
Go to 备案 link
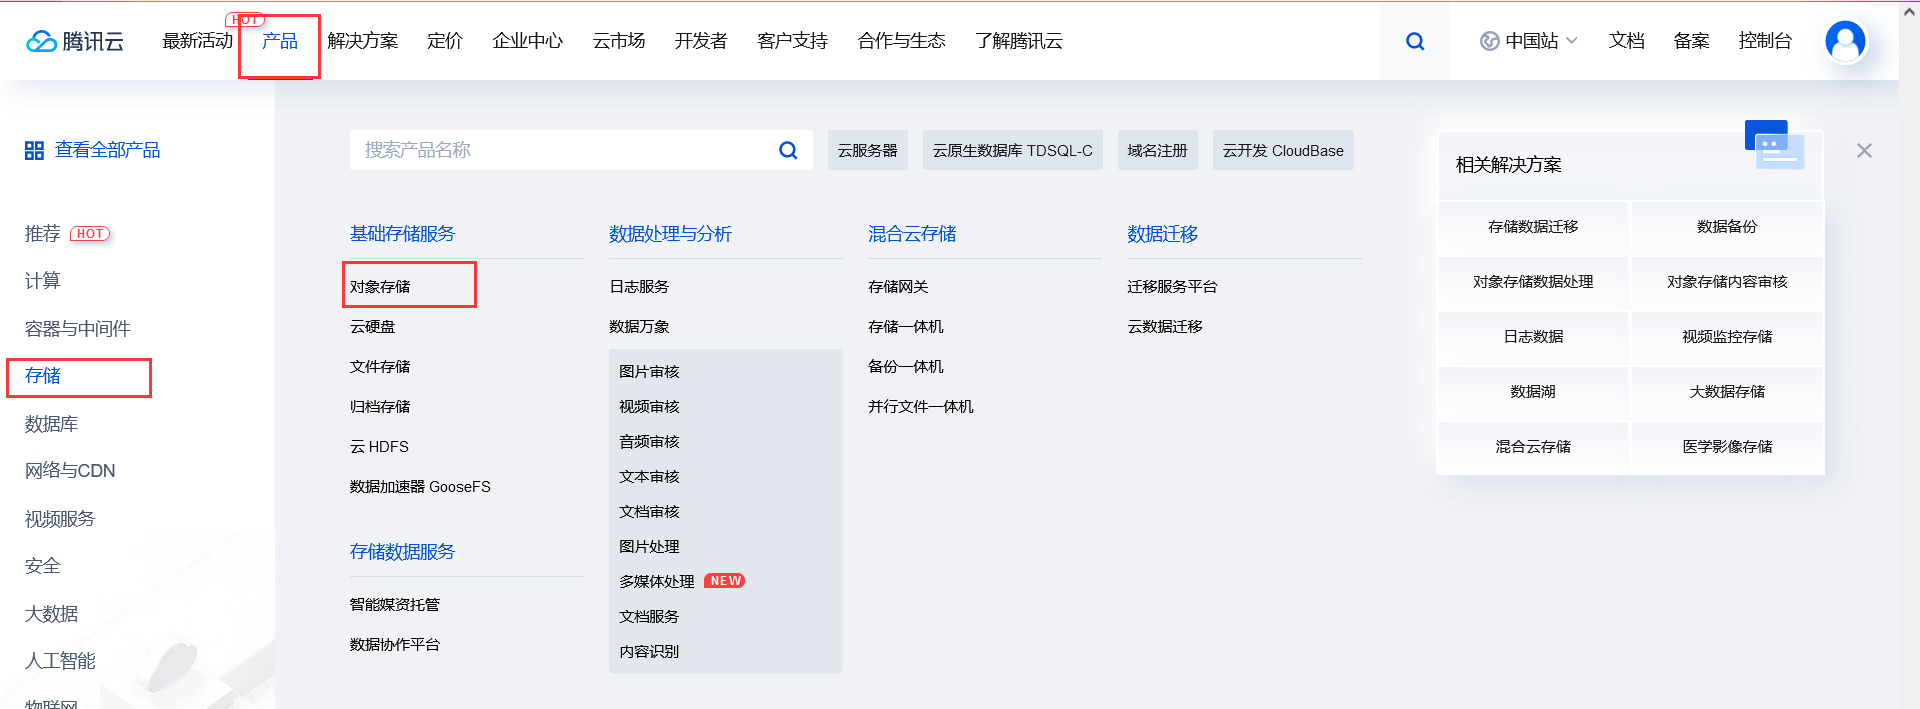[1692, 41]
